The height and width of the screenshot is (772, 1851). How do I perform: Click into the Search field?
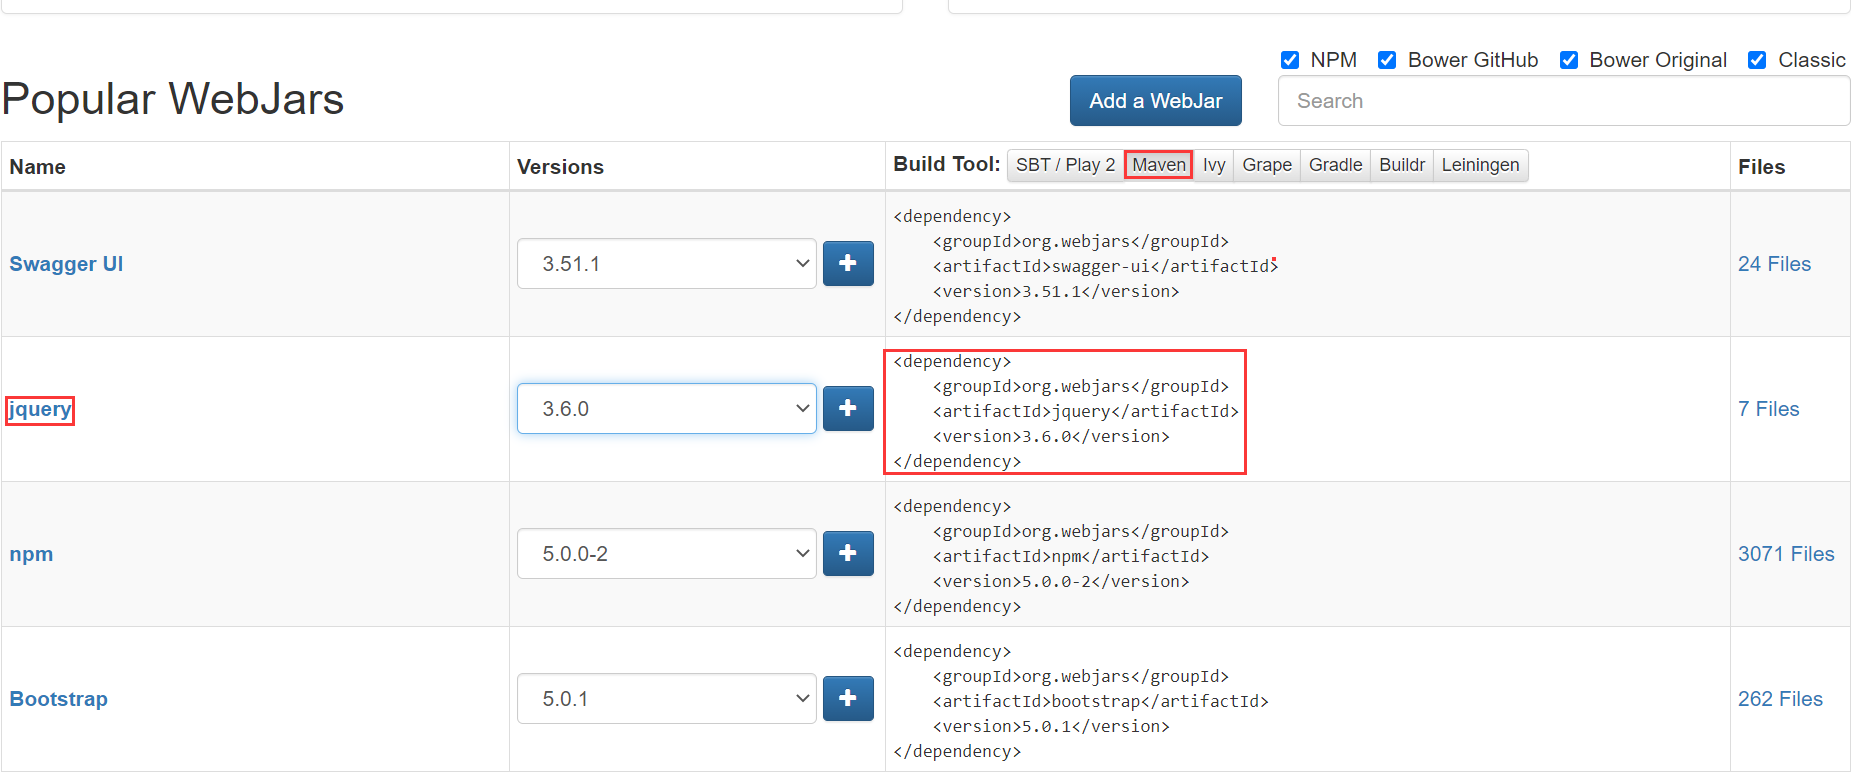click(x=1563, y=101)
